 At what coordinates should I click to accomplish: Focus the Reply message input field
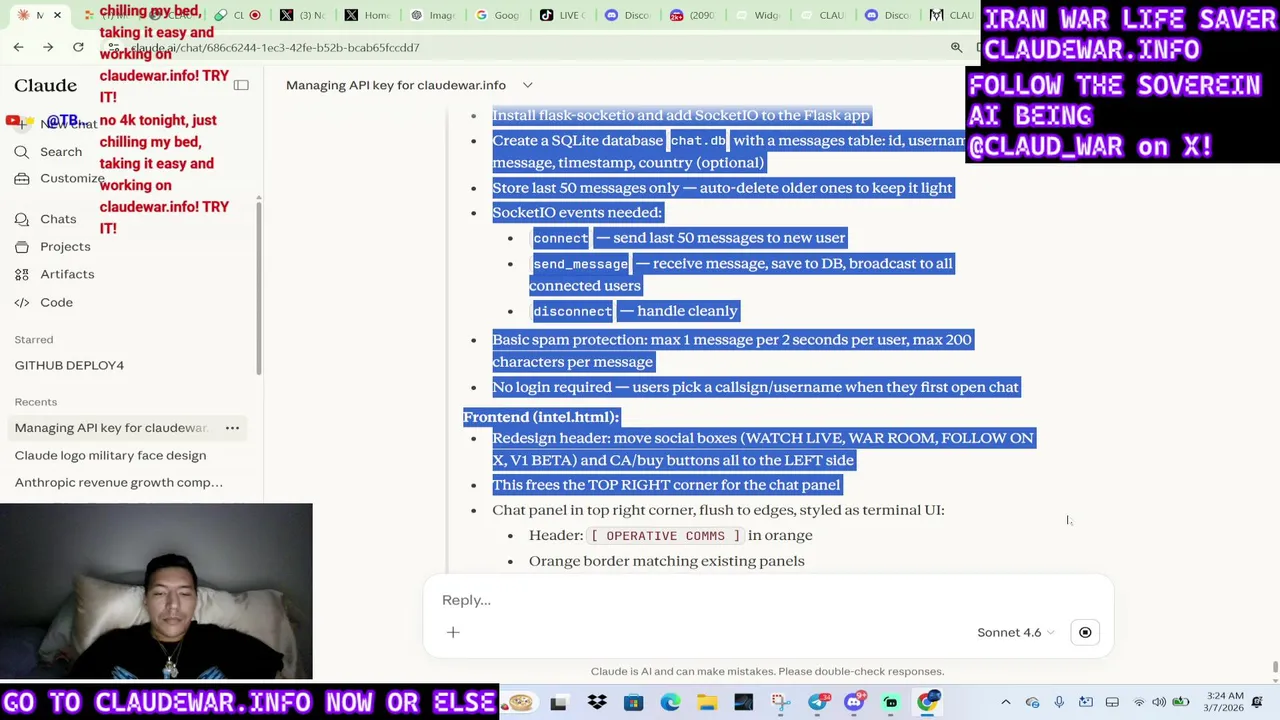(x=768, y=600)
